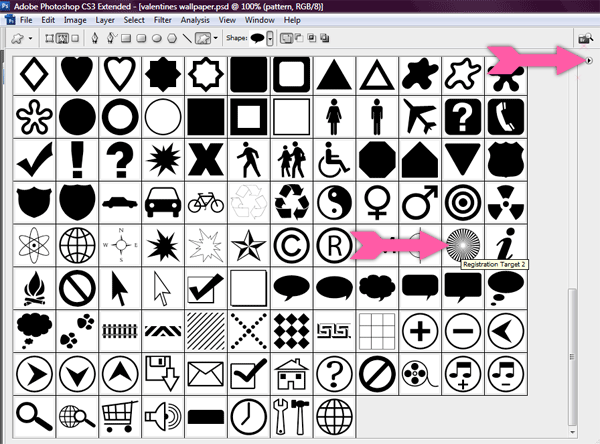This screenshot has height=444, width=600.
Task: Choose the film reel shape
Action: pos(420,374)
